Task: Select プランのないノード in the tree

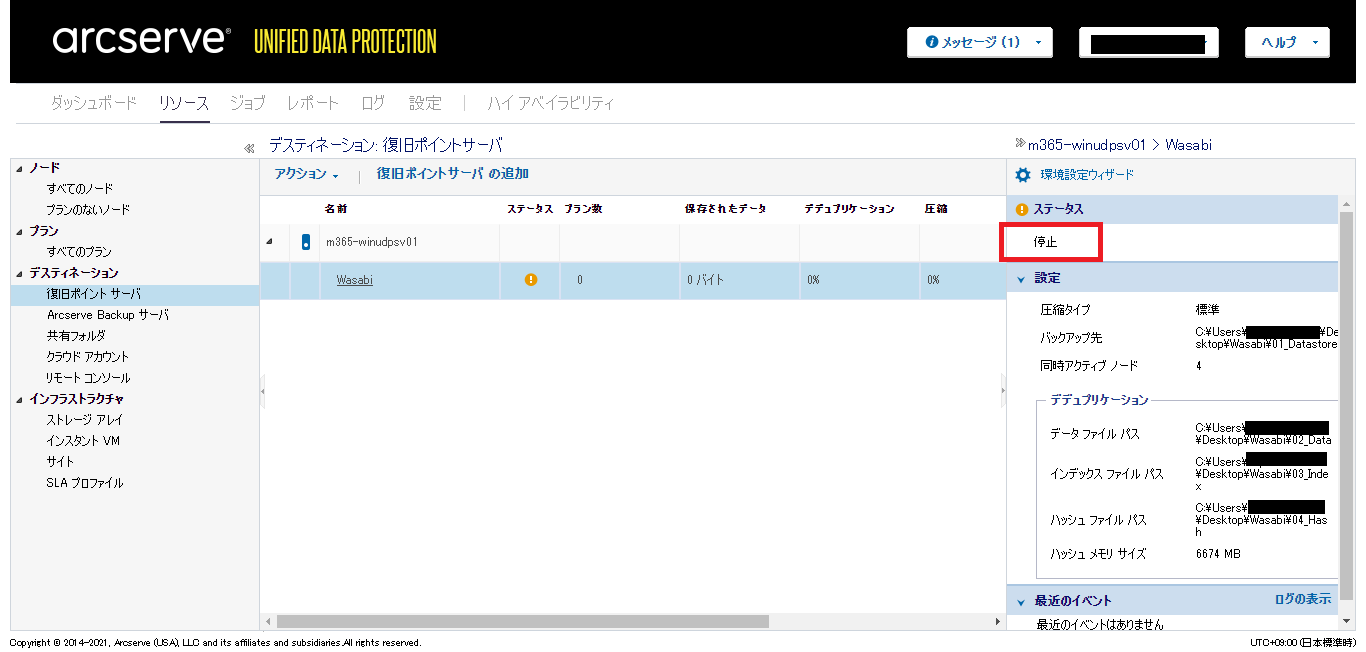Action: 88,210
